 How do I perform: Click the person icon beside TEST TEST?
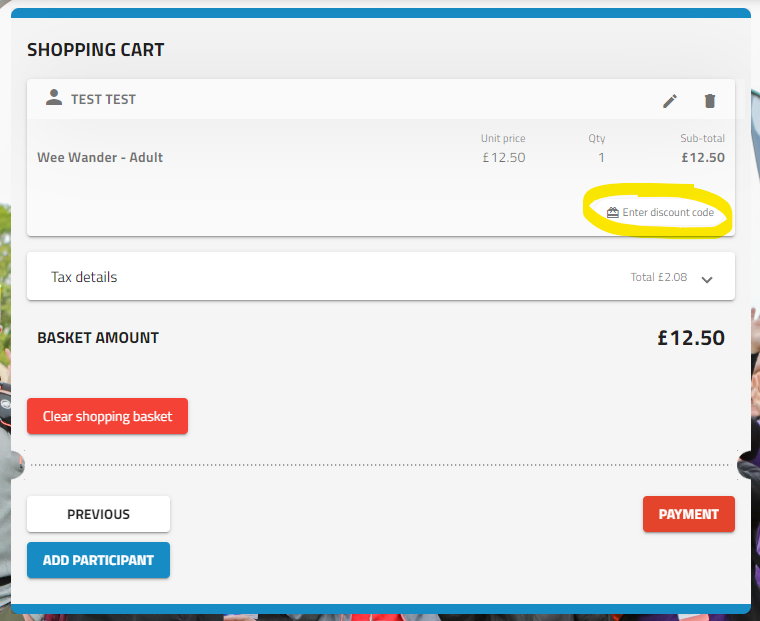click(54, 97)
